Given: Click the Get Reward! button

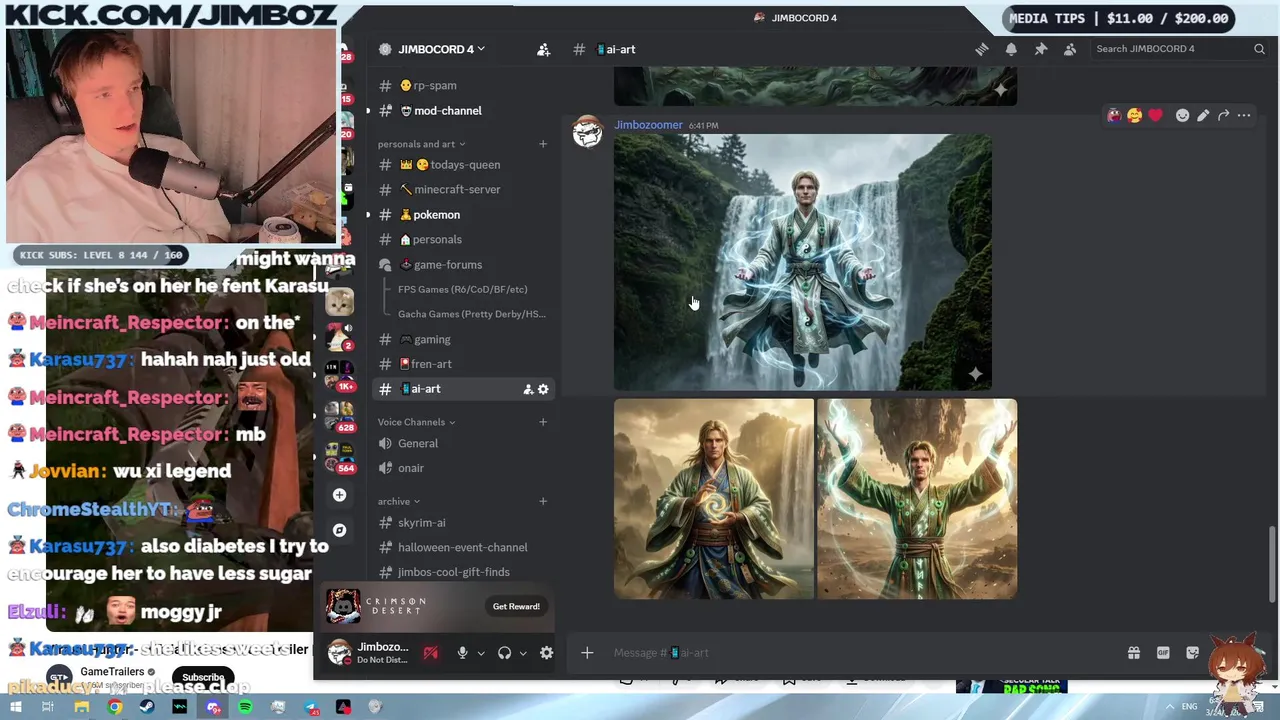Looking at the screenshot, I should tap(516, 607).
